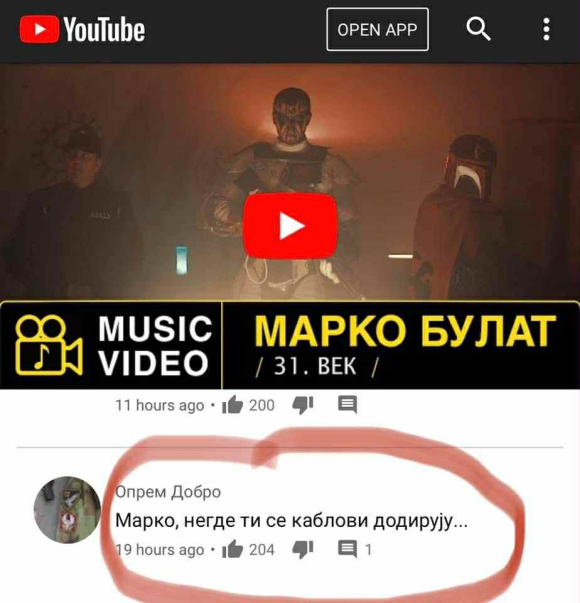
Task: Expand the single reply on Опрем Добро comment
Action: click(x=354, y=549)
